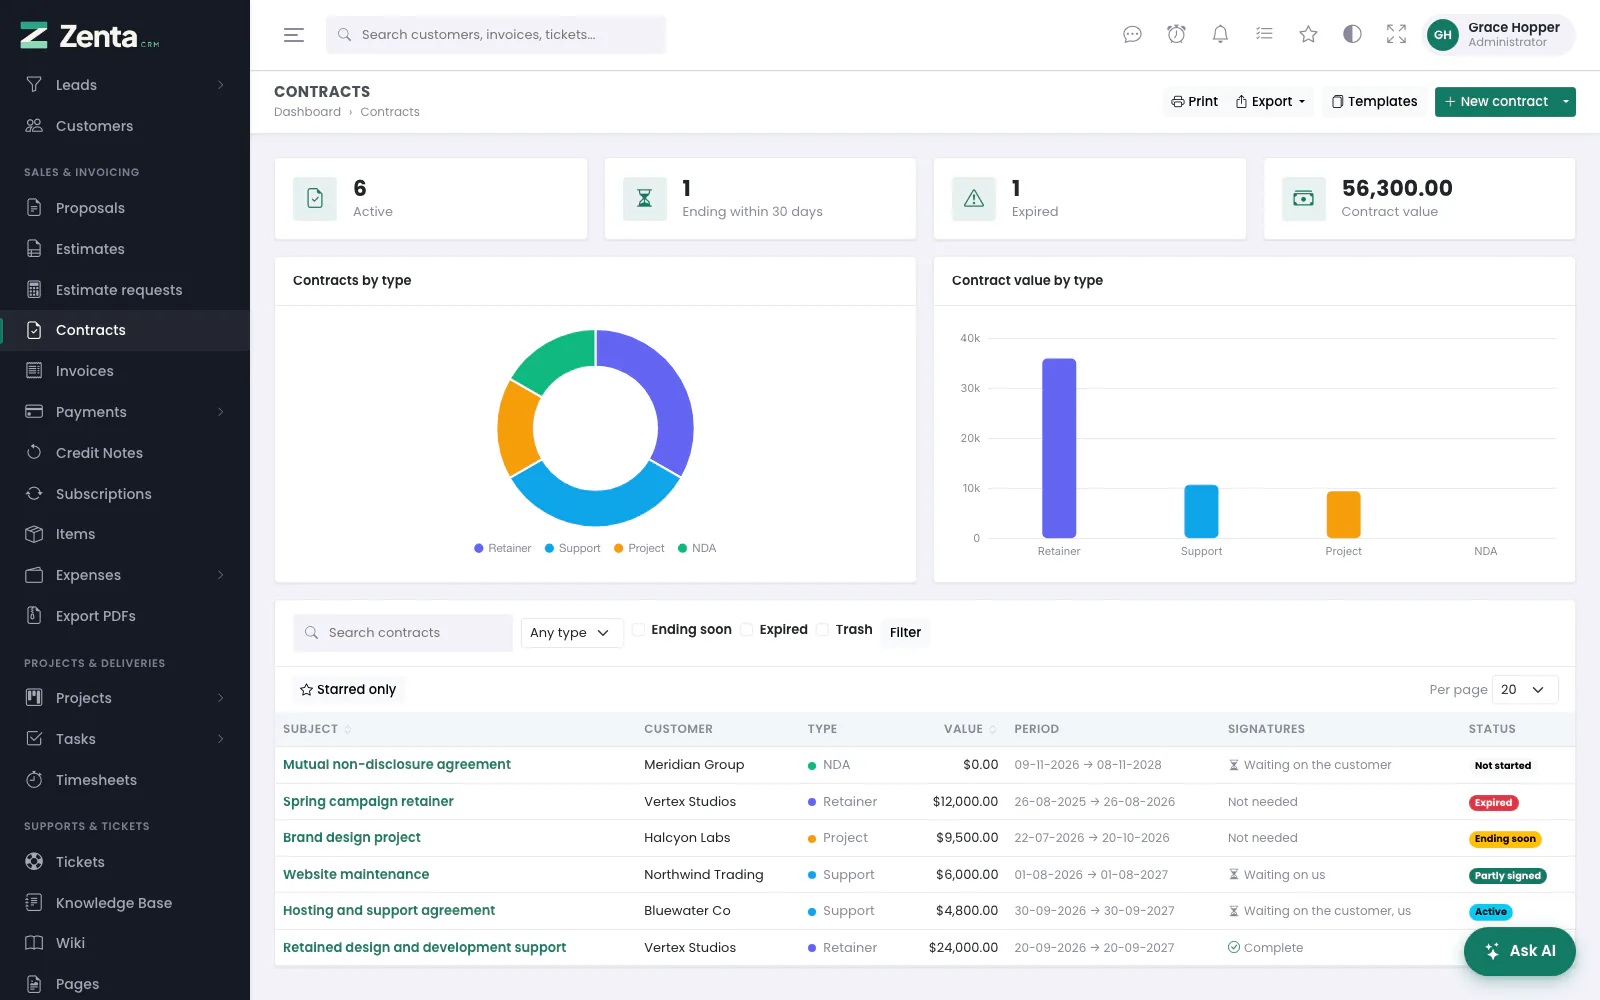Check the Trash filter checkbox
The image size is (1600, 1000).
tap(822, 630)
